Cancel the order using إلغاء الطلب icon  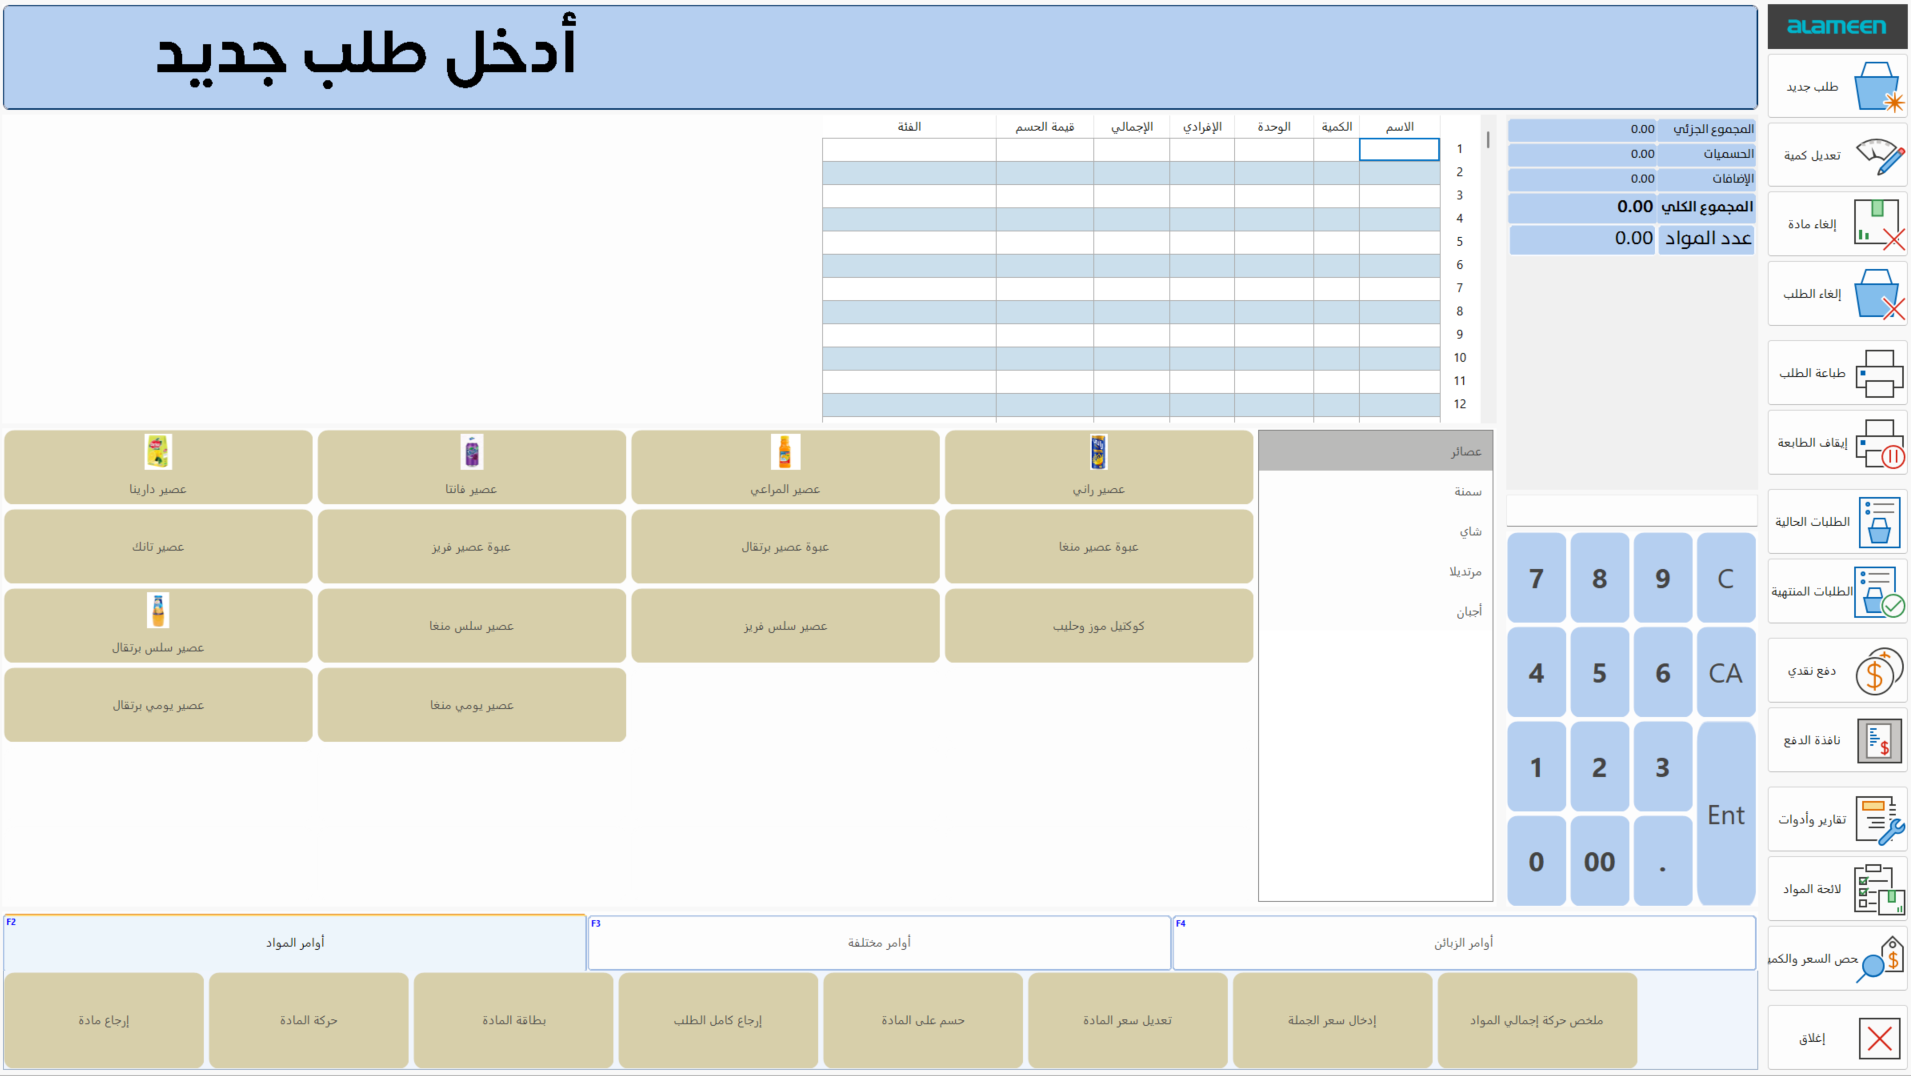coord(1837,295)
